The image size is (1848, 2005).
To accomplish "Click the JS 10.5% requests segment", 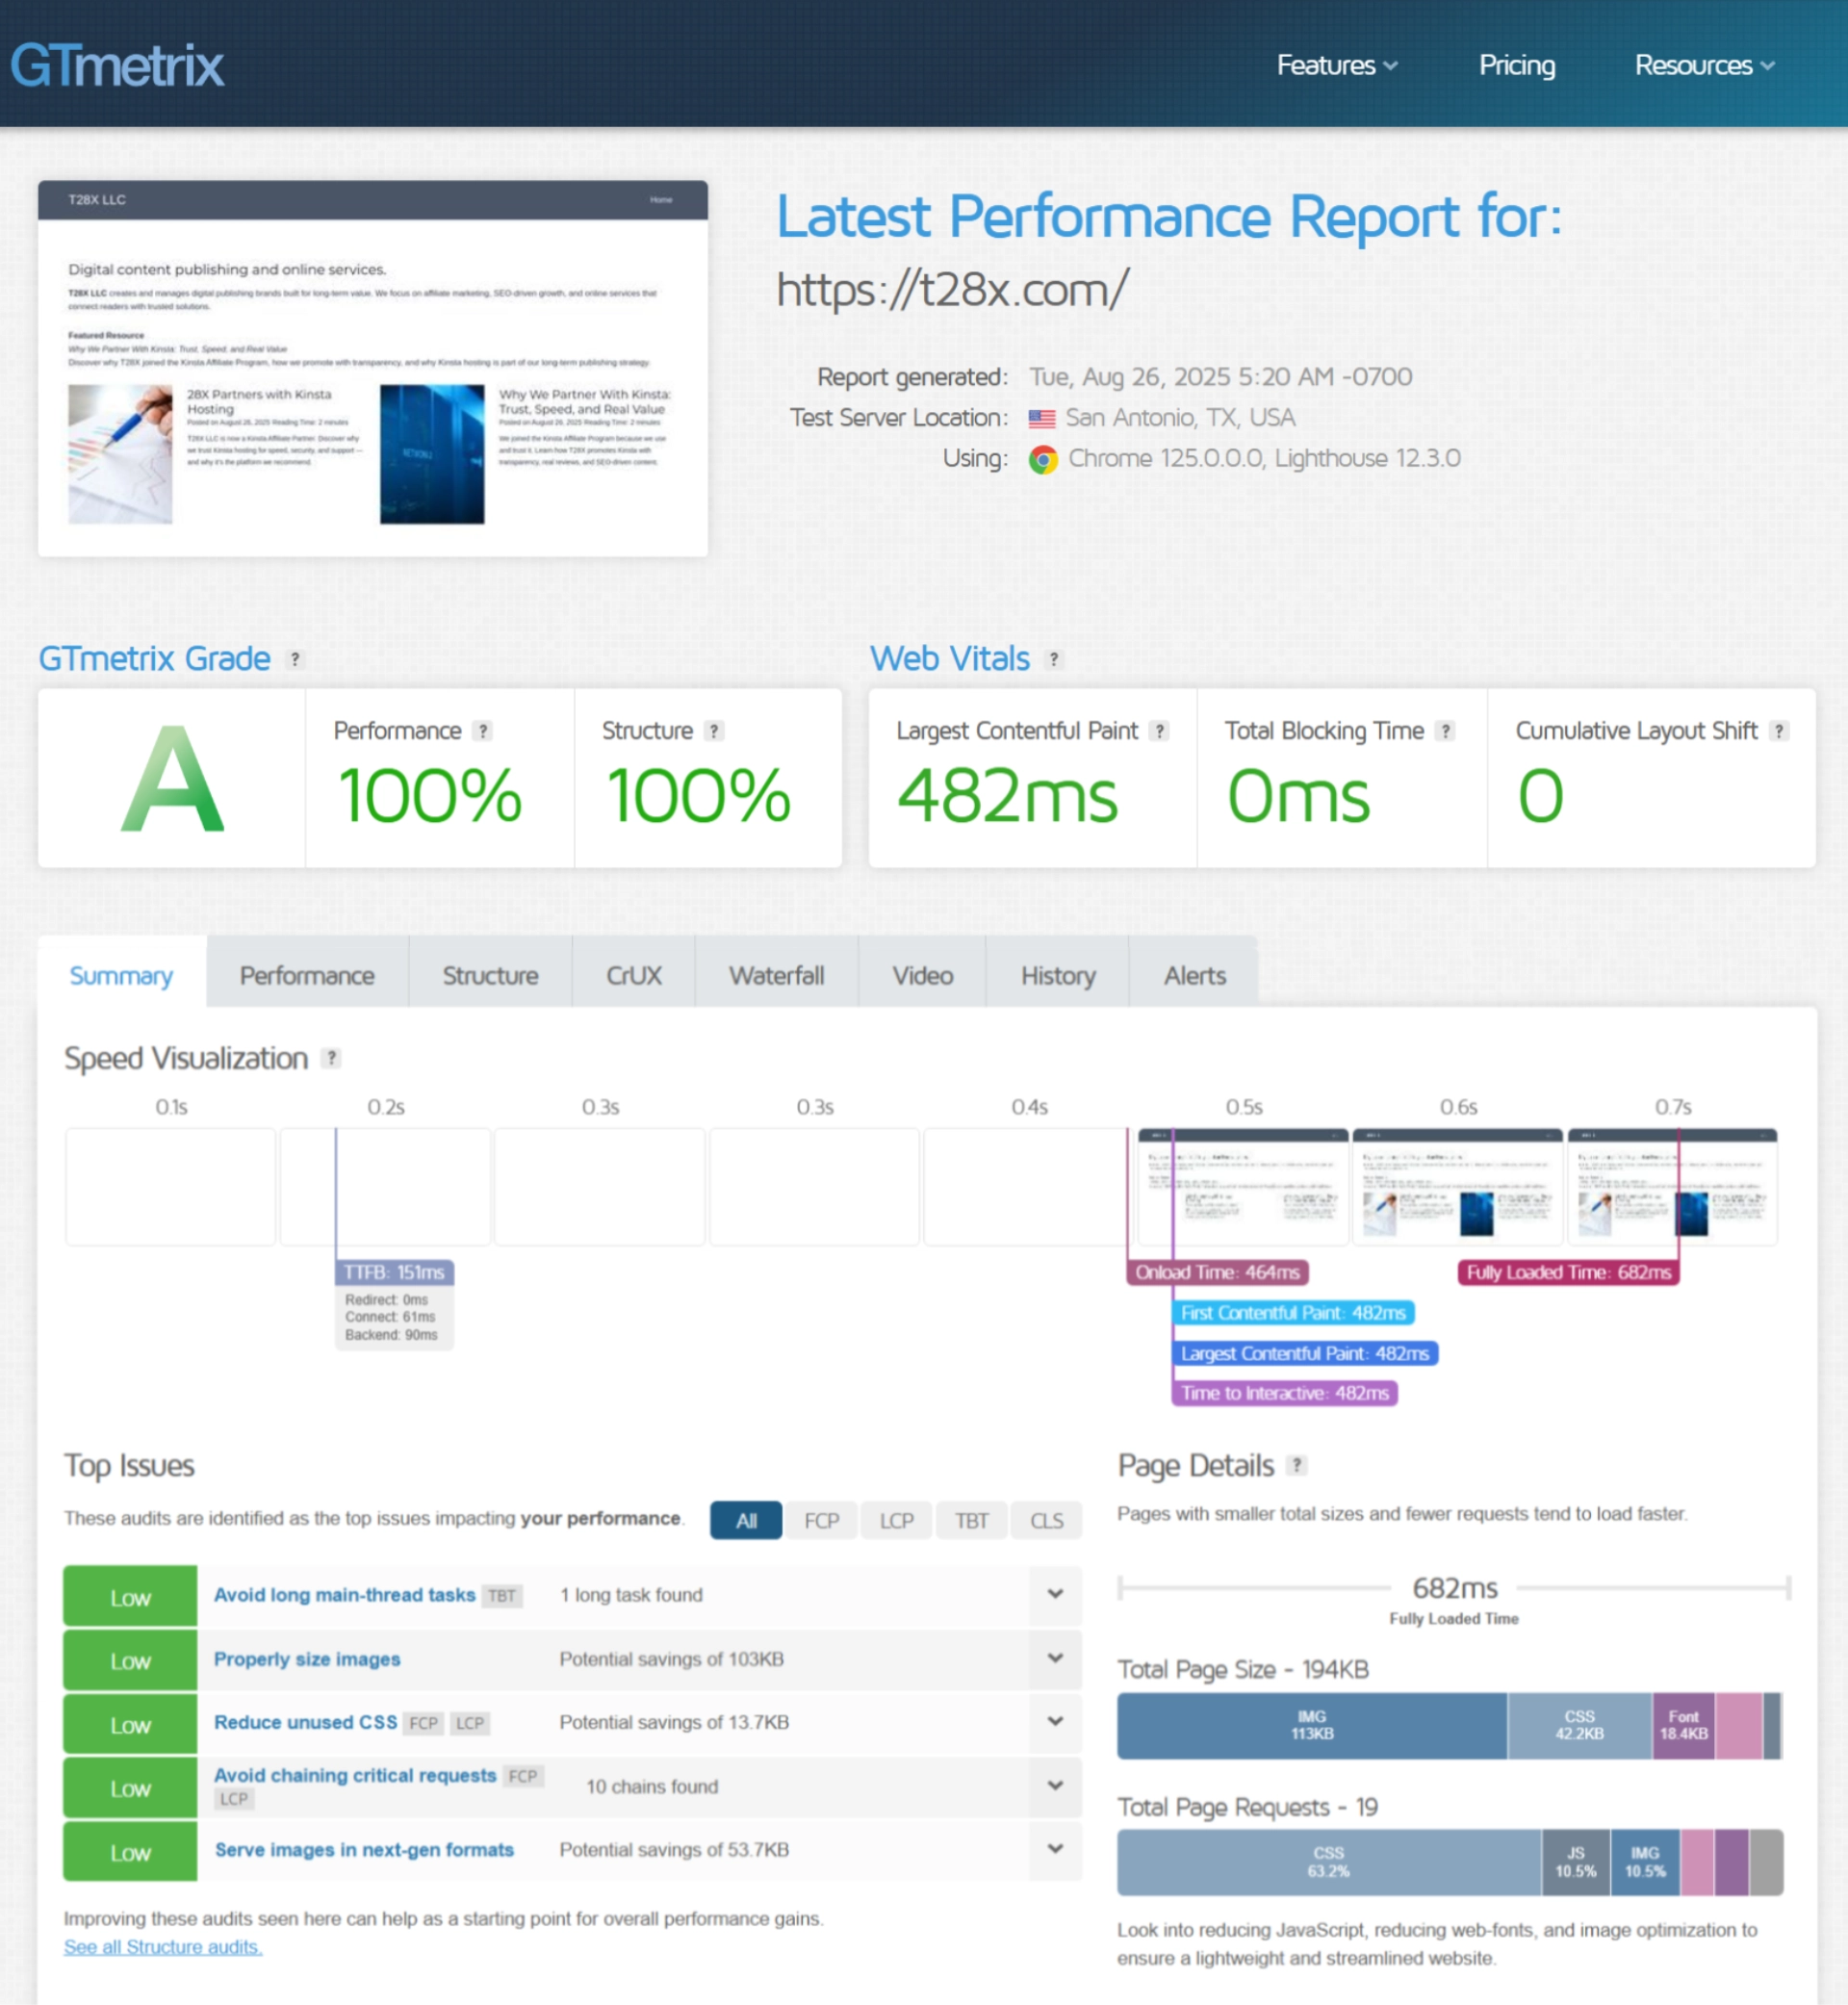I will coord(1576,1862).
